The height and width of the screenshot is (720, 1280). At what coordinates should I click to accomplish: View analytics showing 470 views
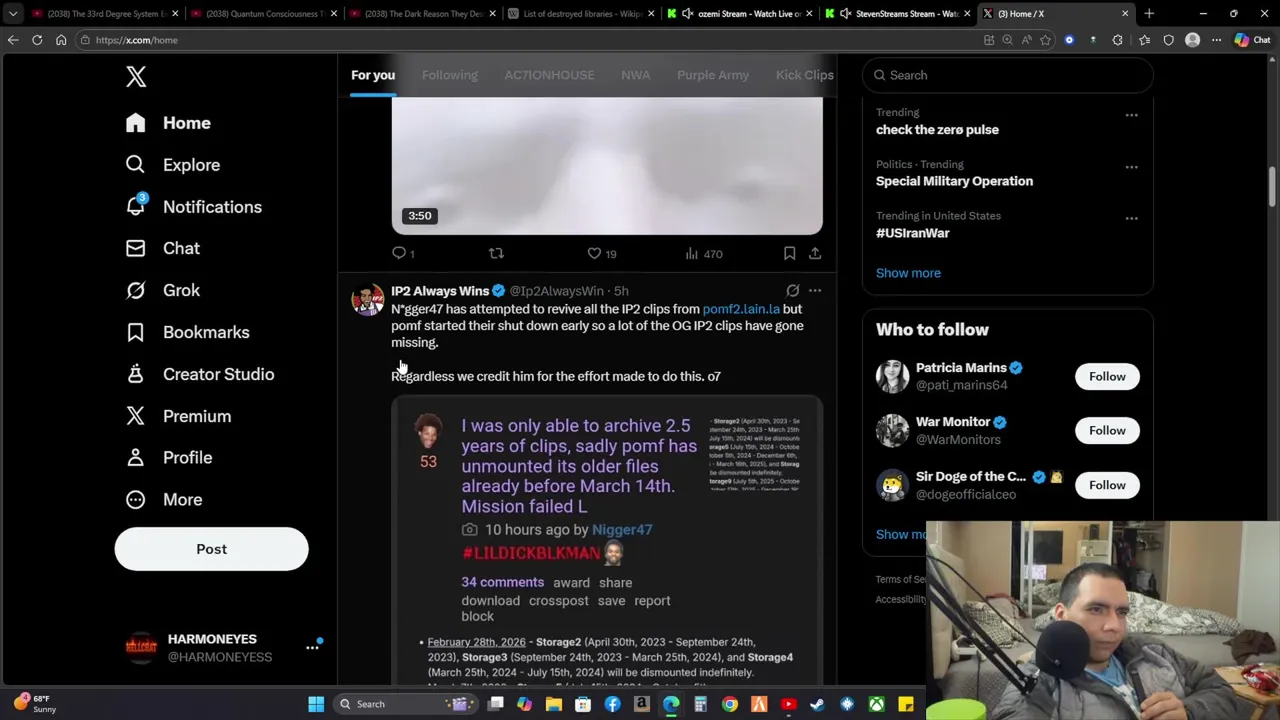click(703, 254)
